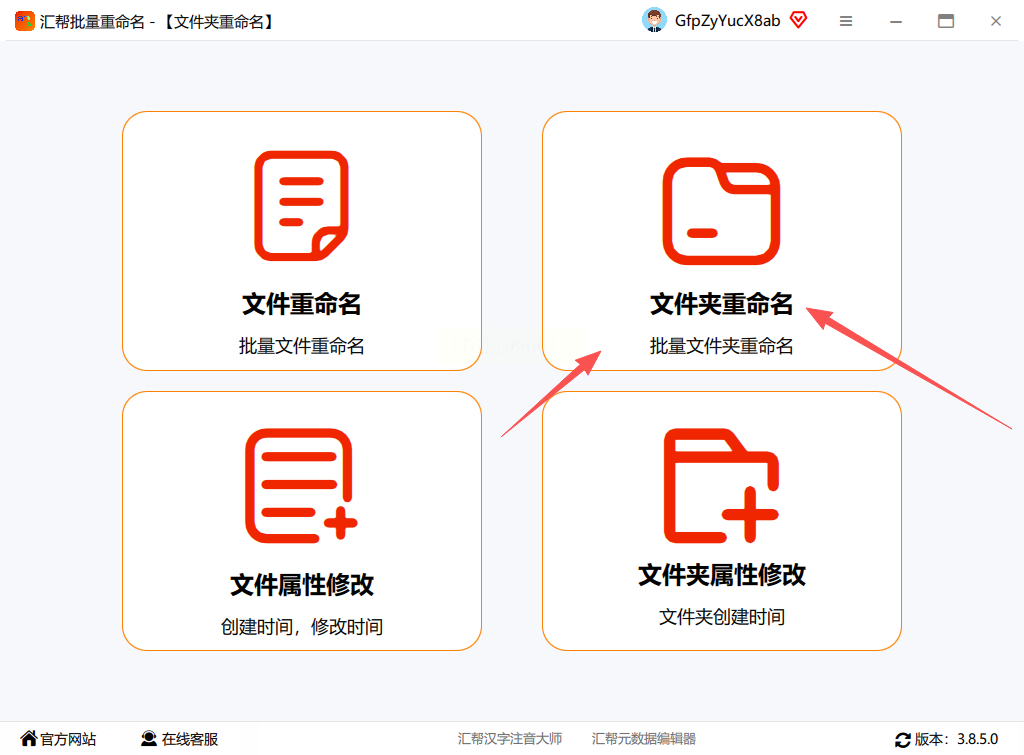Click the home icon beside 官方网站
The image size is (1024, 755).
click(x=28, y=738)
